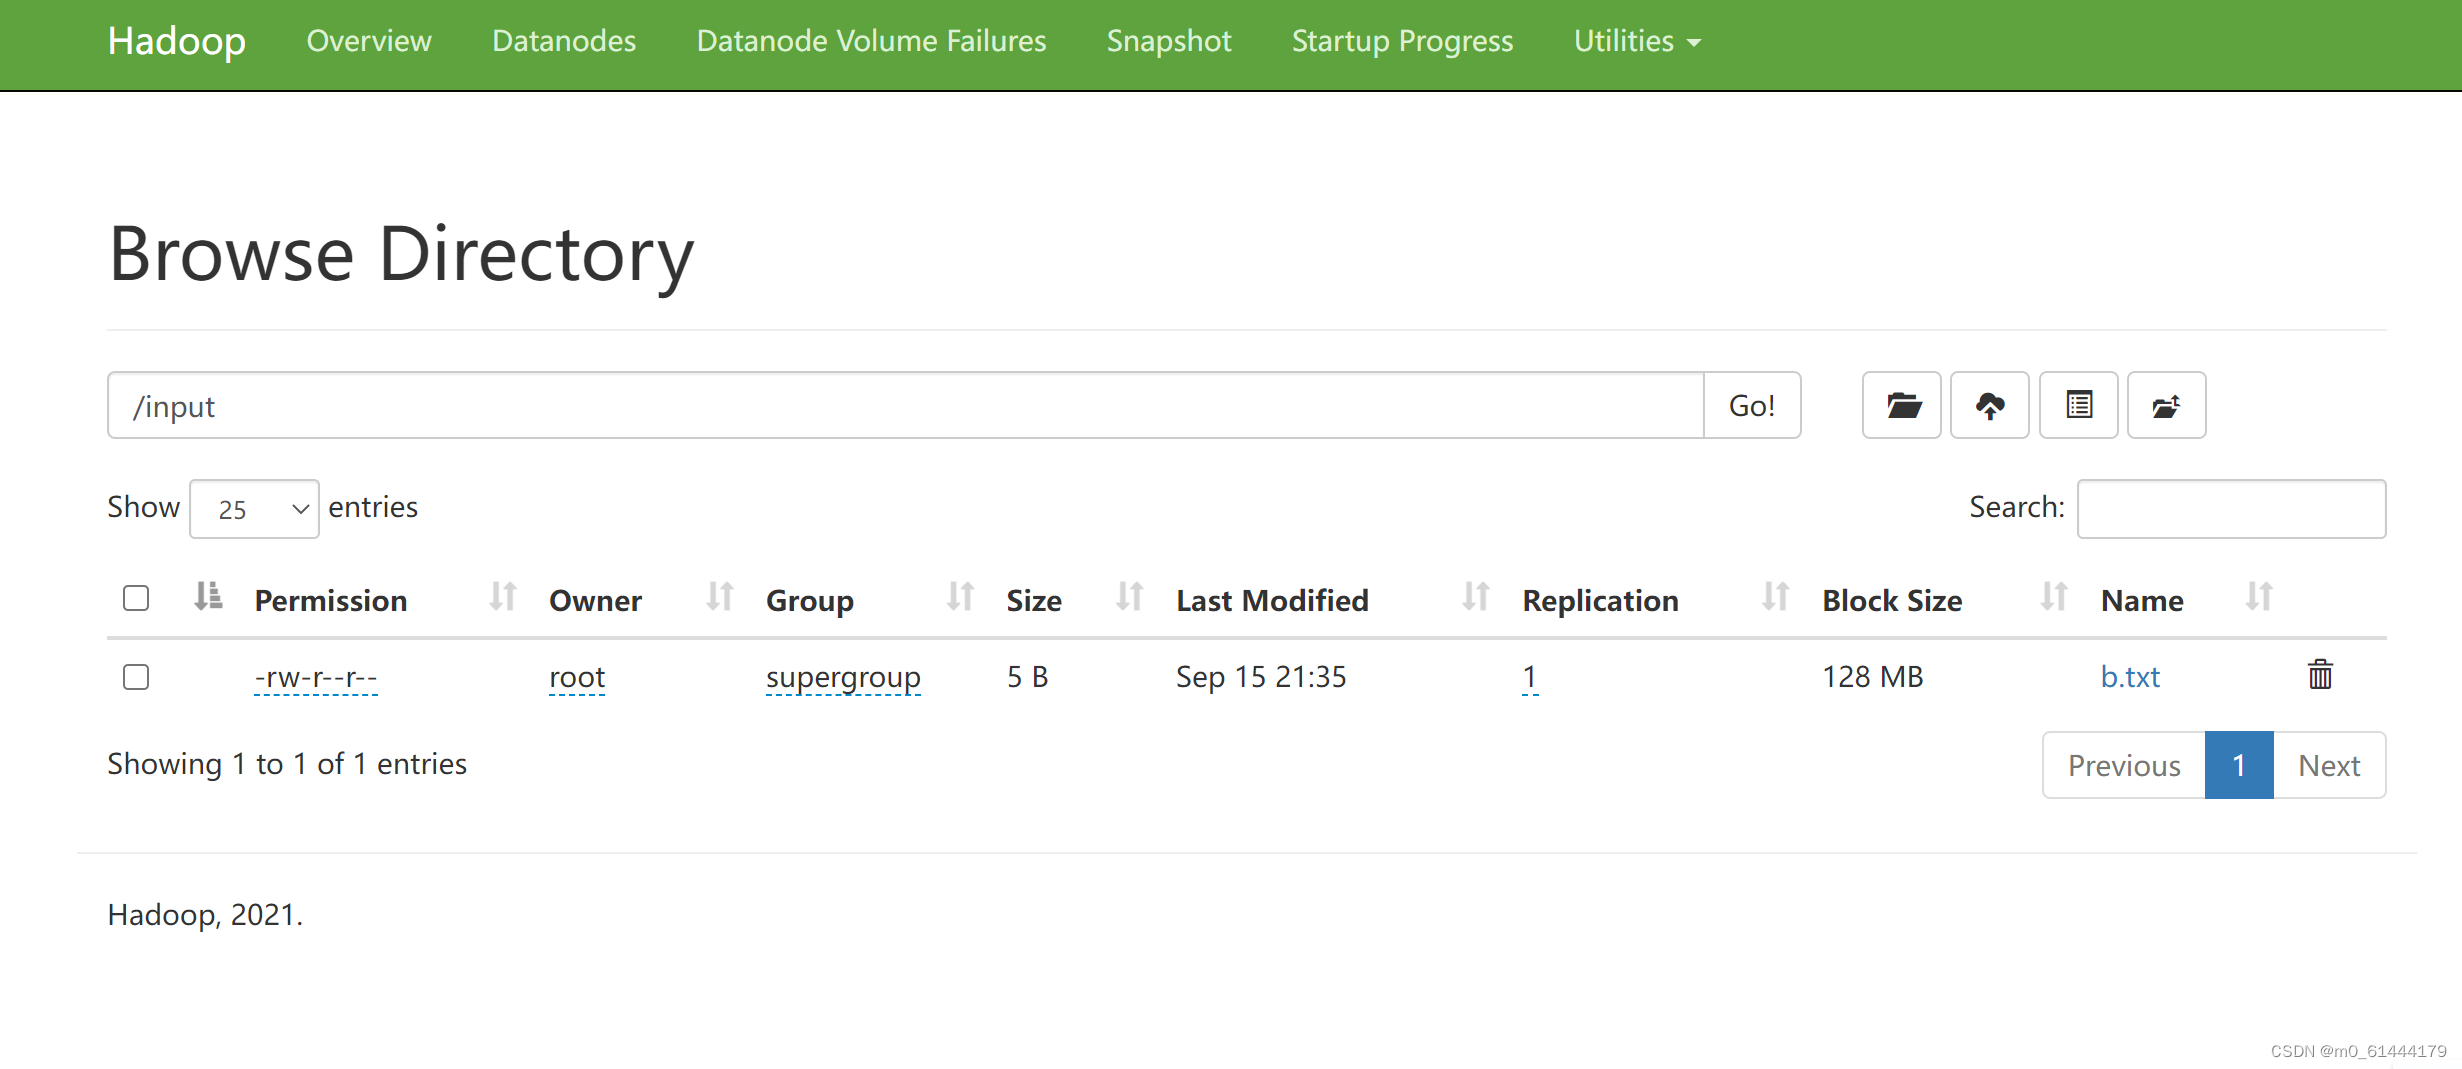Sort by Name column arrows

tap(2259, 596)
